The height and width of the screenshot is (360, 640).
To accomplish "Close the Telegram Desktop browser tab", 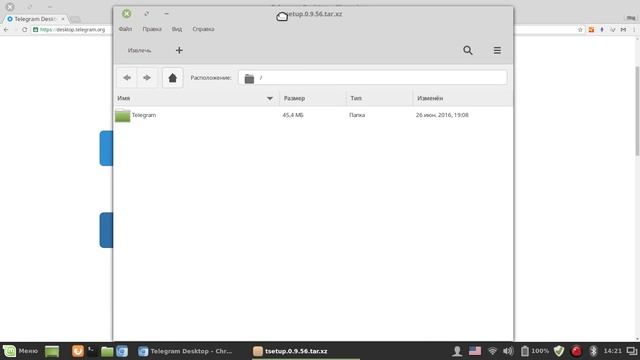I will click(x=63, y=19).
